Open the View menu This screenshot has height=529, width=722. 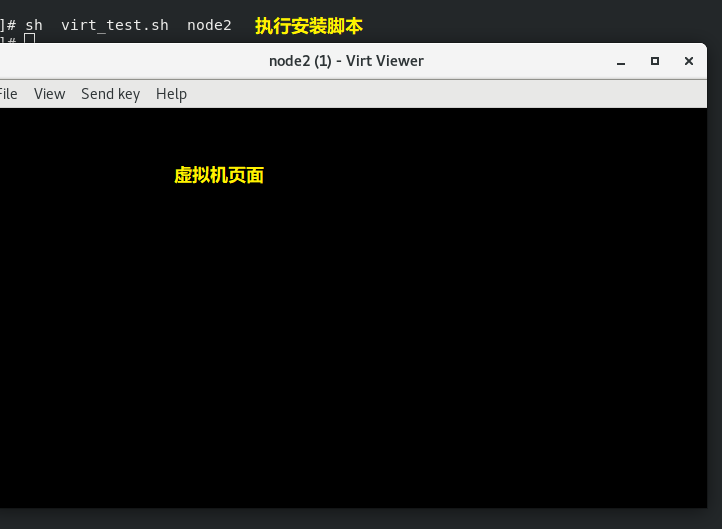tap(49, 94)
